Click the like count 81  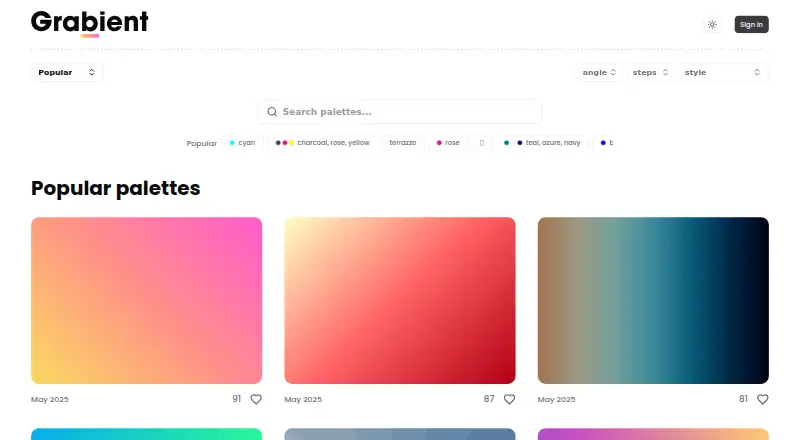(x=743, y=399)
